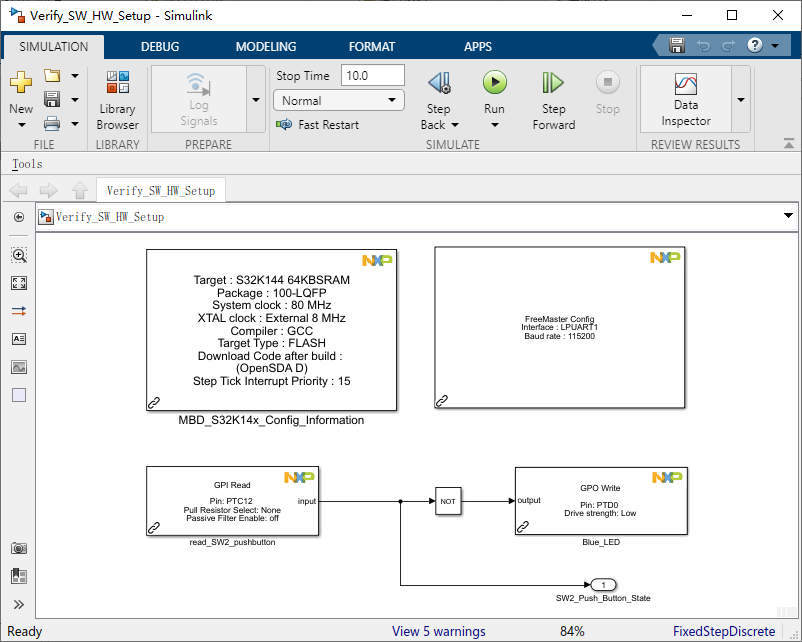Expand the Prepare gallery dropdown
Viewport: 802px width, 642px height.
coord(256,100)
